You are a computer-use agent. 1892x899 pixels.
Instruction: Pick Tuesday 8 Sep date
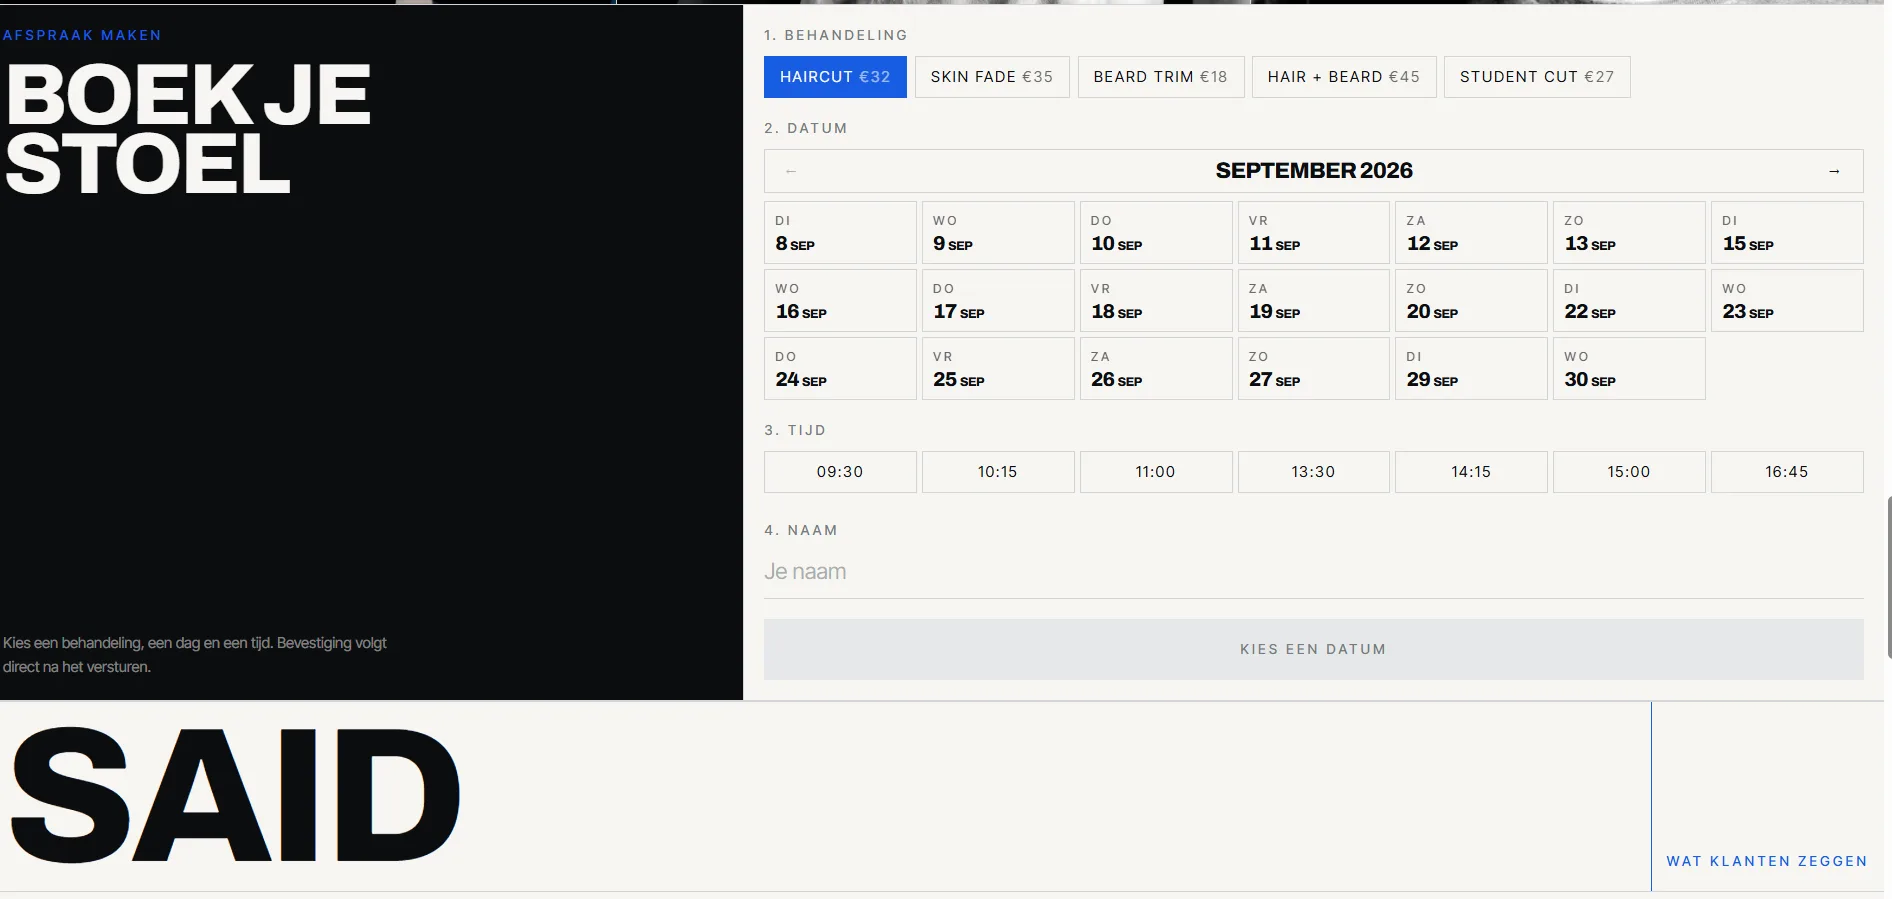tap(840, 233)
